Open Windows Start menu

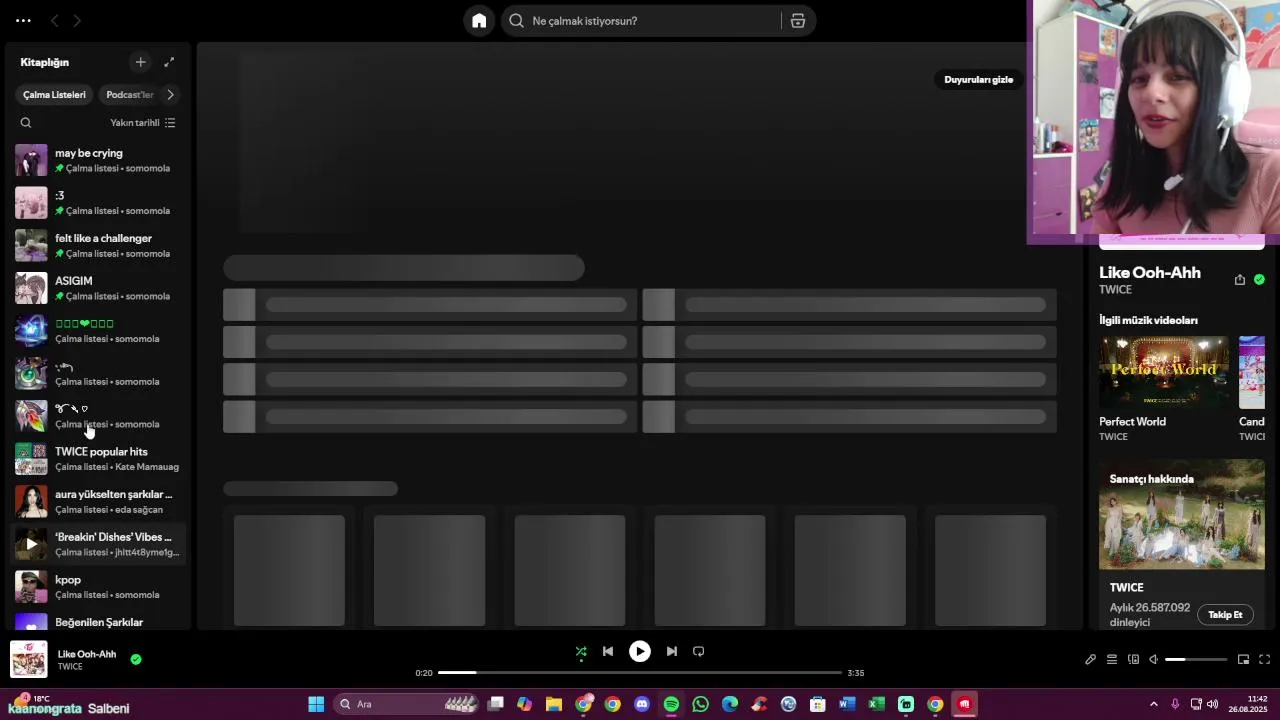(x=316, y=704)
